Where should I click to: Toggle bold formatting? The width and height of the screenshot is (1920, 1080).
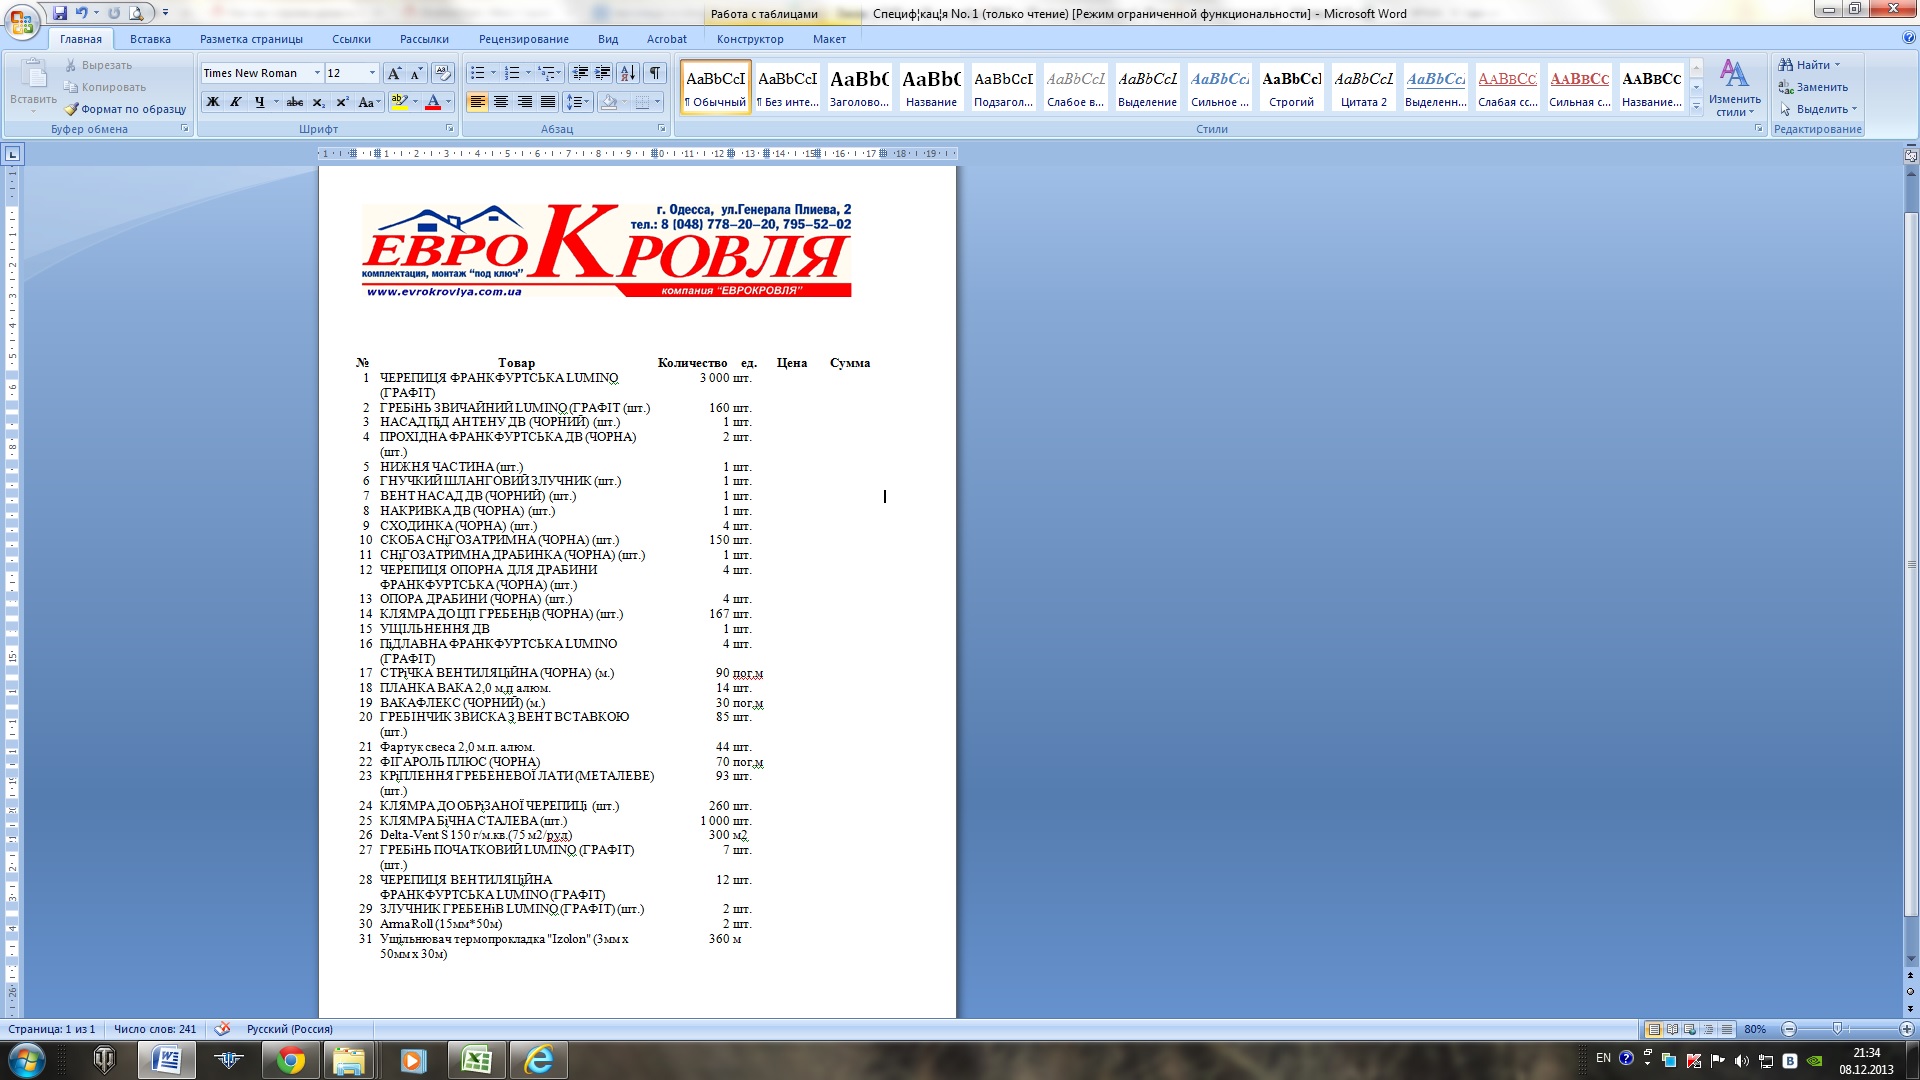point(213,102)
